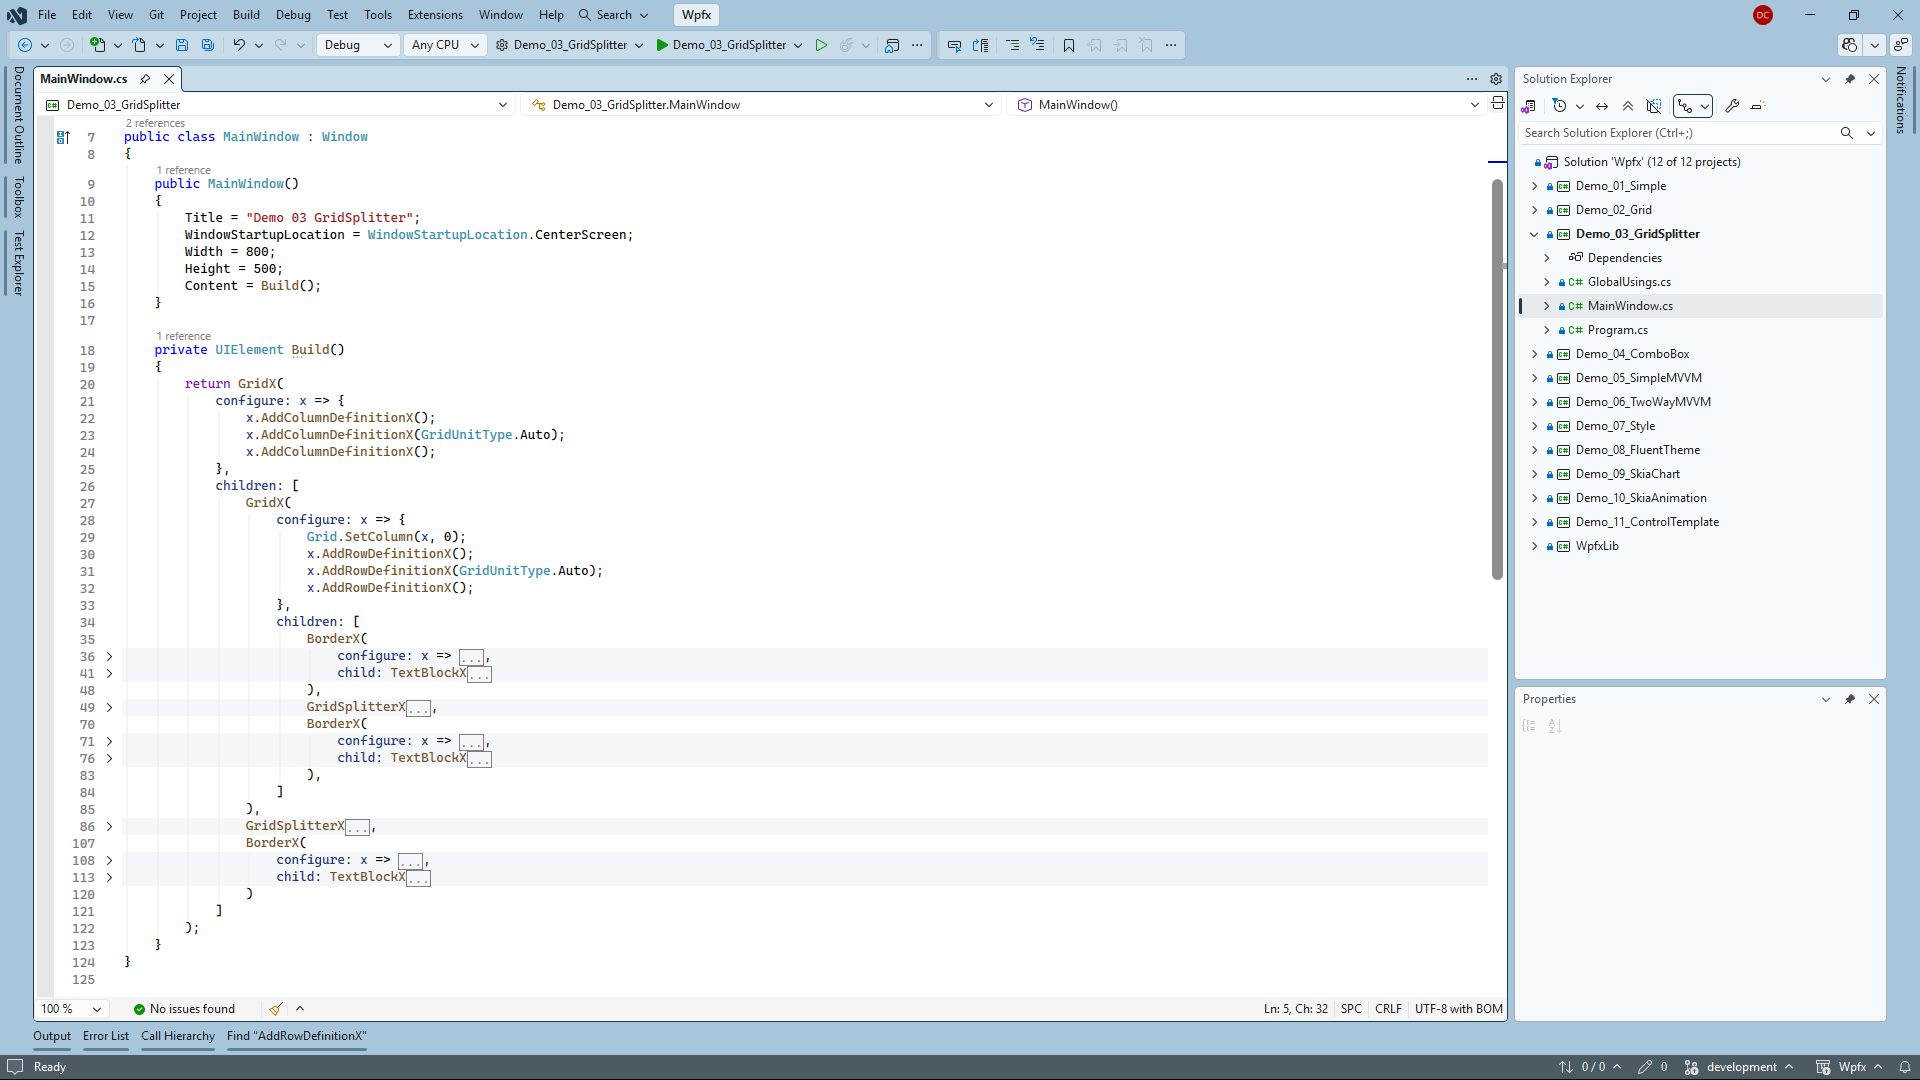Click the Pending Changes Filter clock icon
The width and height of the screenshot is (1920, 1080).
[x=1559, y=106]
